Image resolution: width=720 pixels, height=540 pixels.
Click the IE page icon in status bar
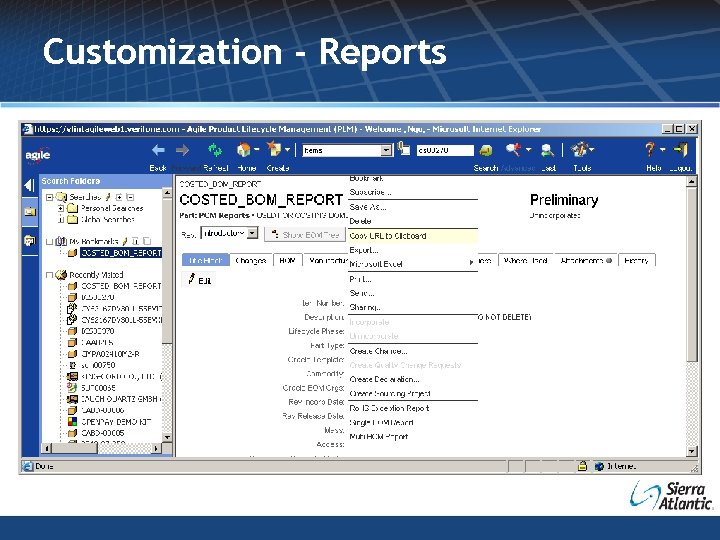tap(28, 467)
